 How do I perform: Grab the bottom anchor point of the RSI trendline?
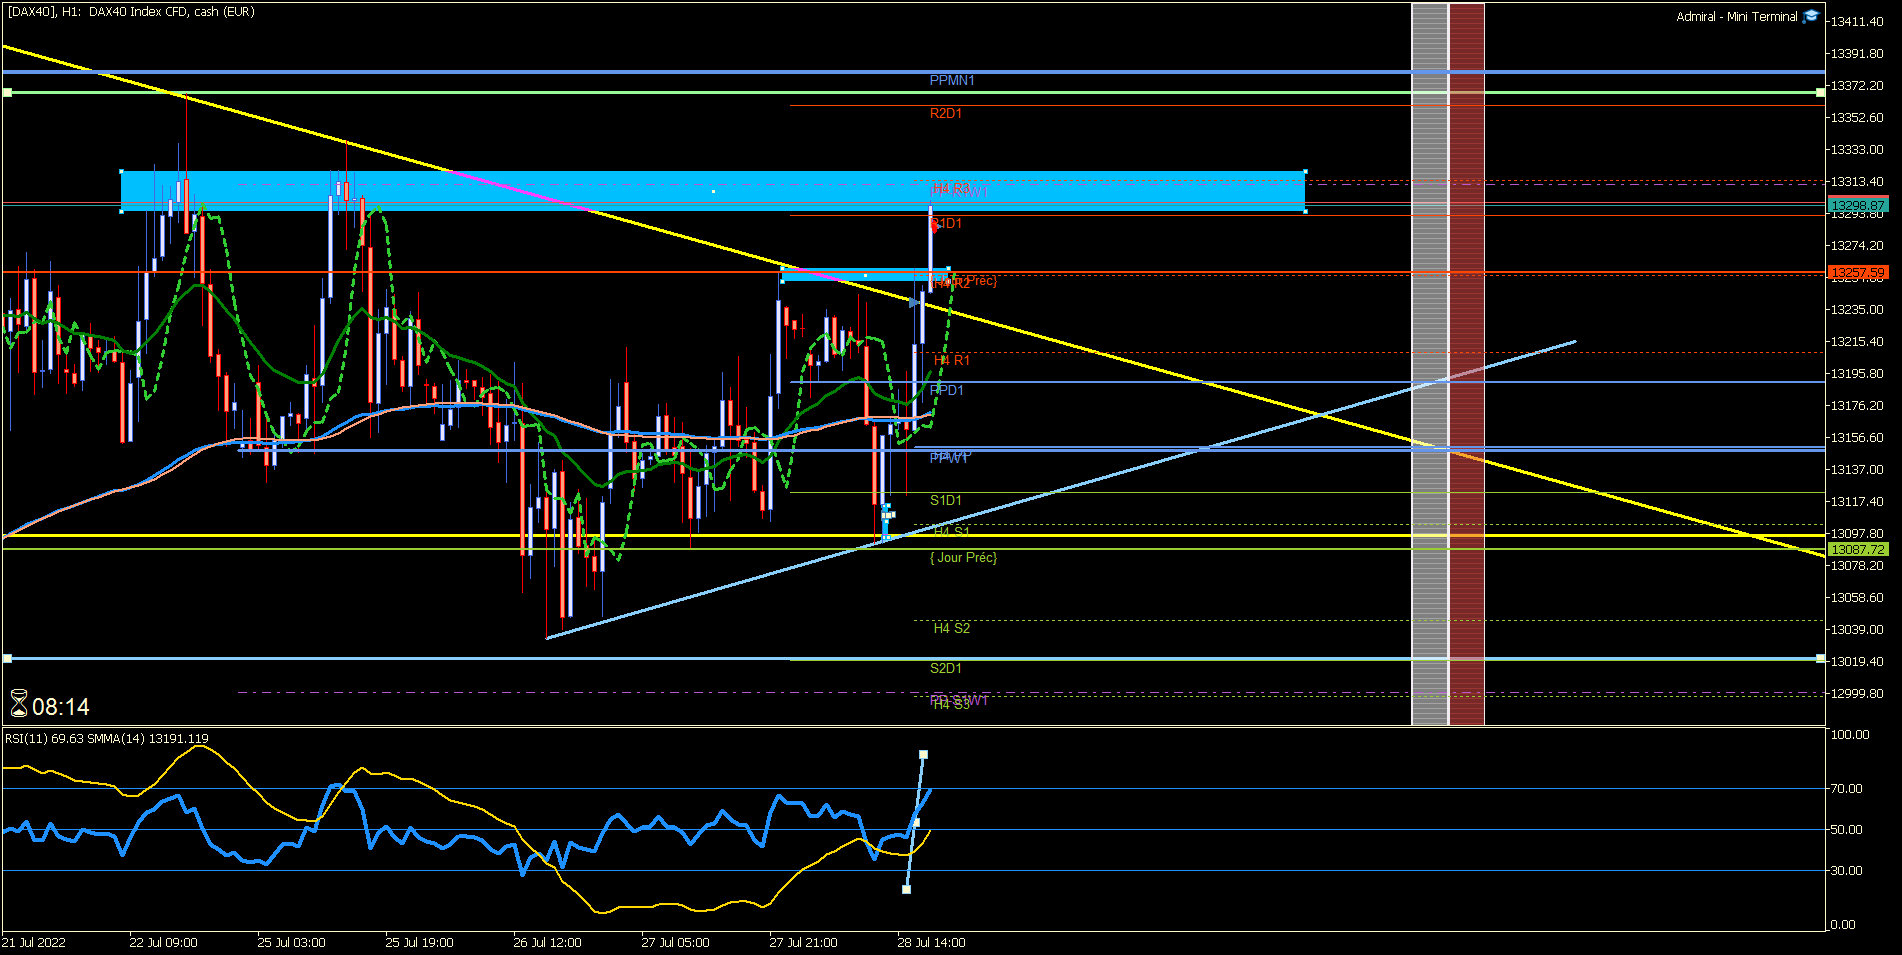pos(906,889)
